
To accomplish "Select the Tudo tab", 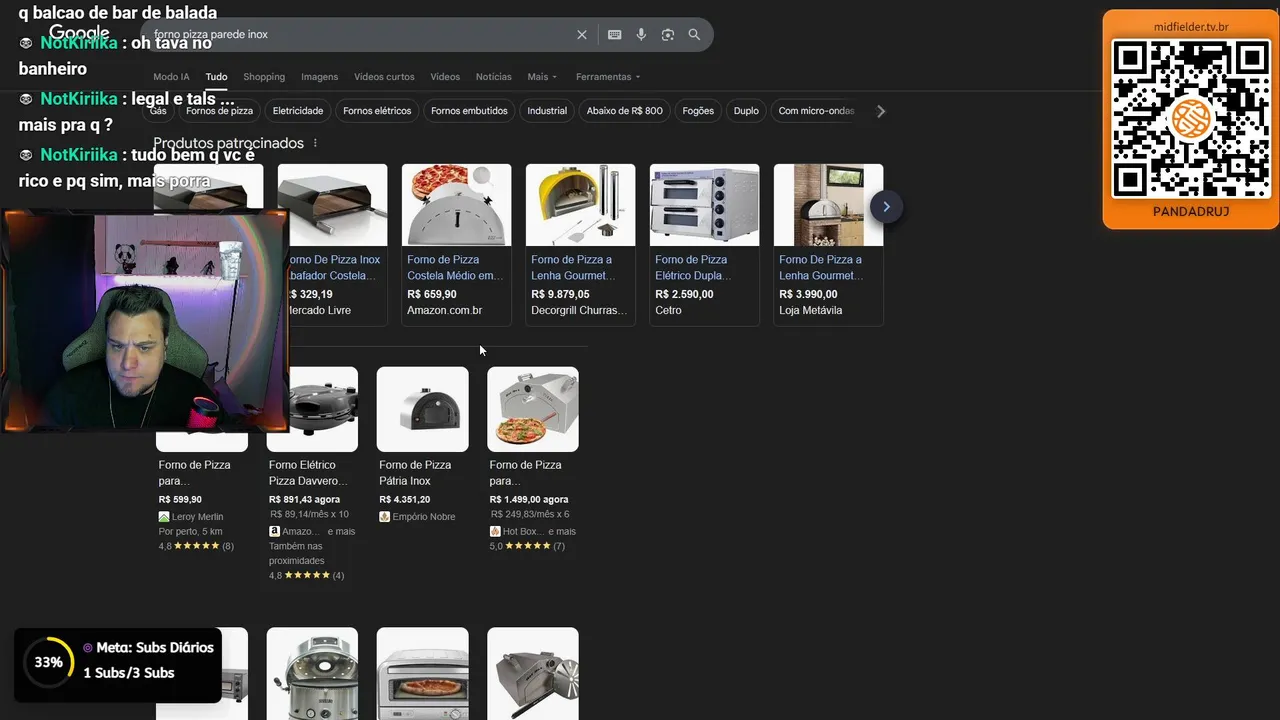I will point(216,77).
